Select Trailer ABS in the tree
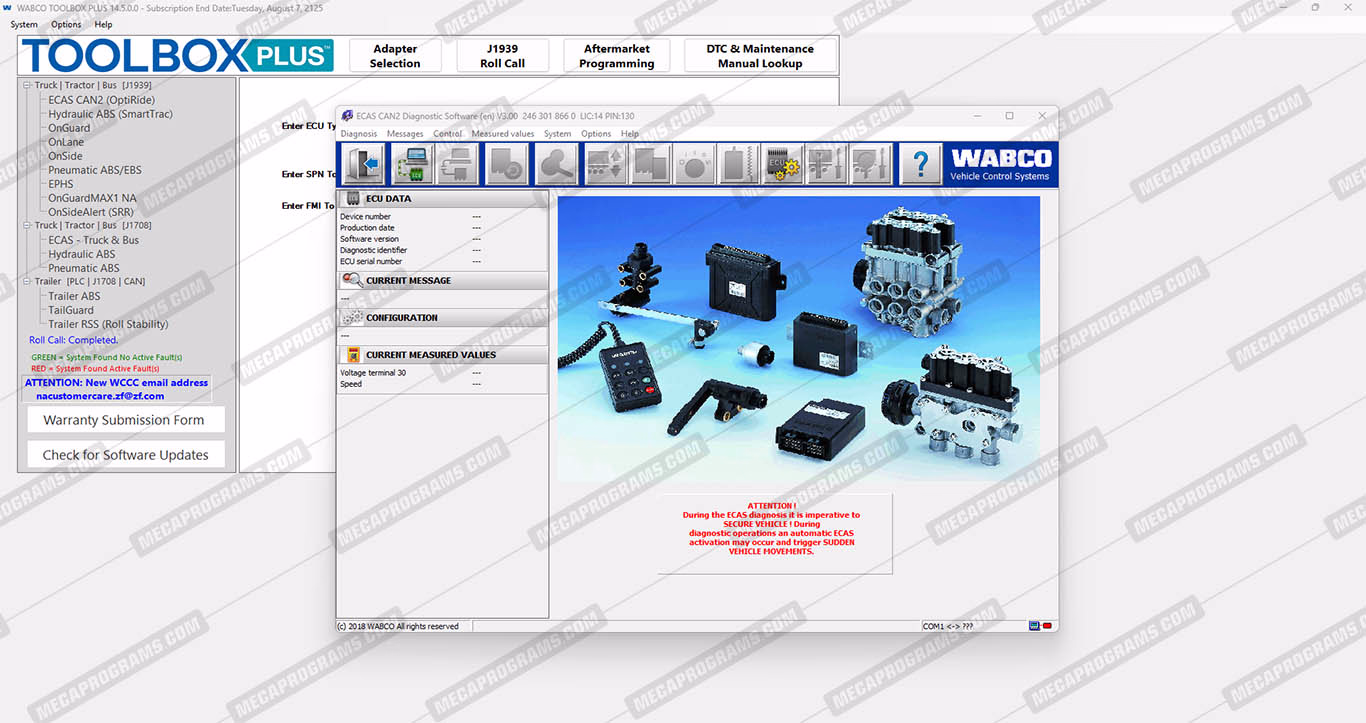1366x723 pixels. click(x=74, y=296)
